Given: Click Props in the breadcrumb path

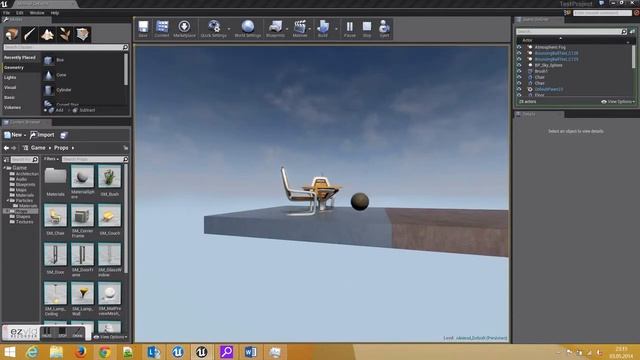Looking at the screenshot, I should (61, 148).
